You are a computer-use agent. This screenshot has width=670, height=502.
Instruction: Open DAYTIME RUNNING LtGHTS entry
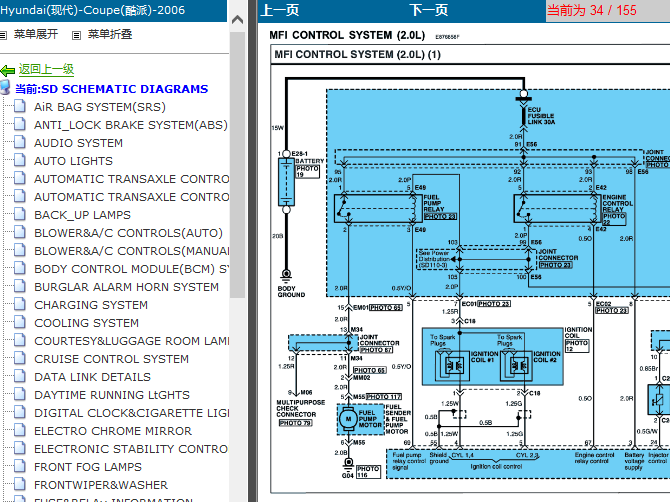(x=112, y=395)
